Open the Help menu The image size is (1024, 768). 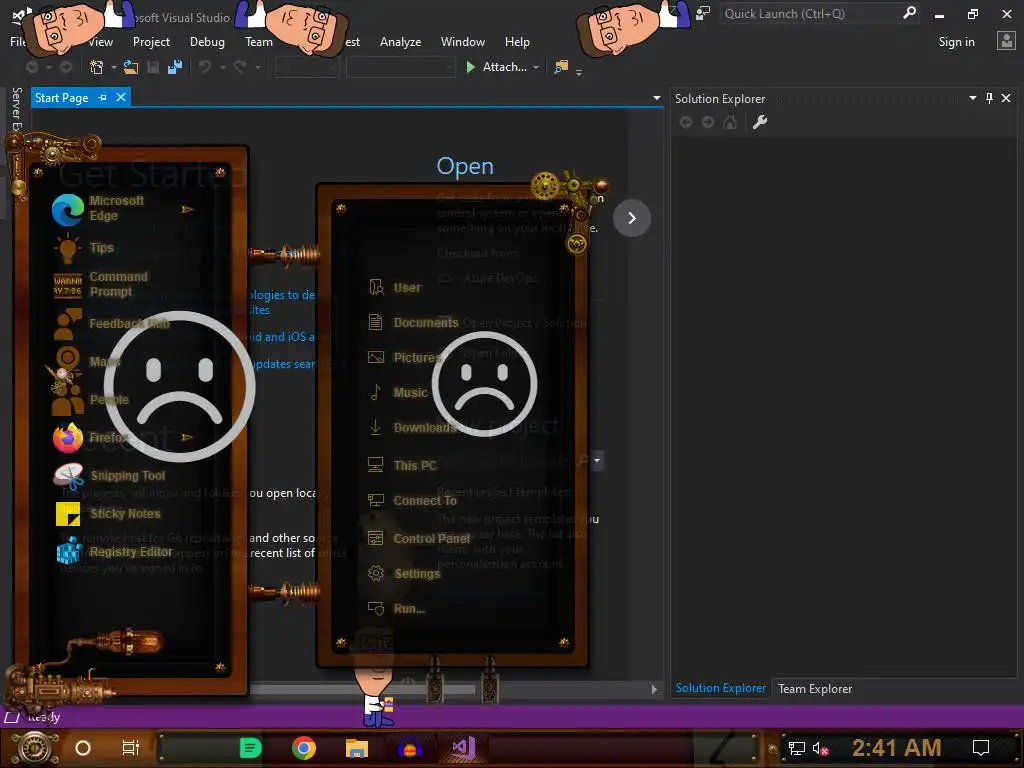click(x=517, y=42)
